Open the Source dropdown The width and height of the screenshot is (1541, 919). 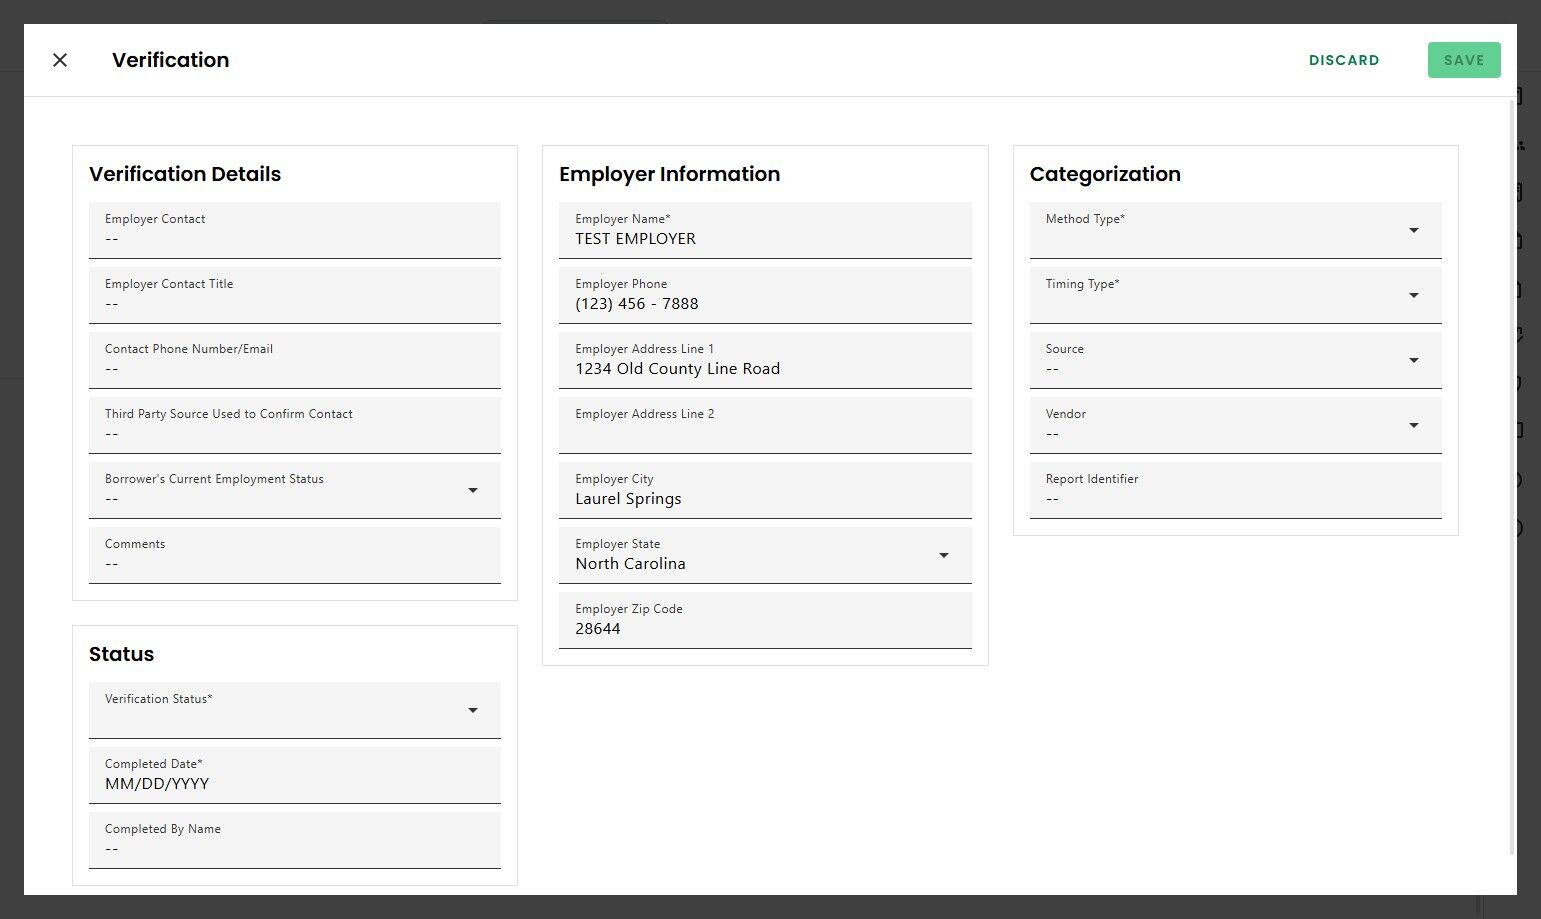point(1235,360)
